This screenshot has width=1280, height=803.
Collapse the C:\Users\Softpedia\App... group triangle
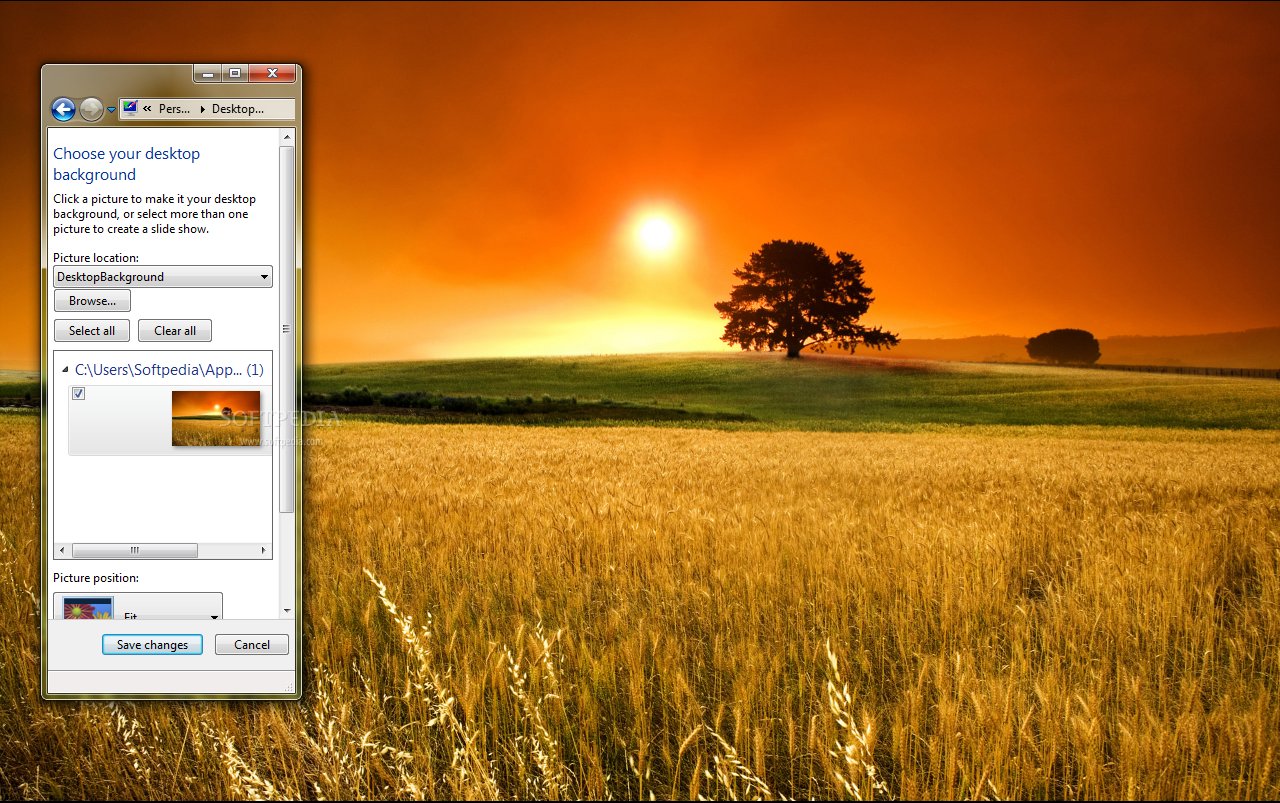pyautogui.click(x=65, y=370)
